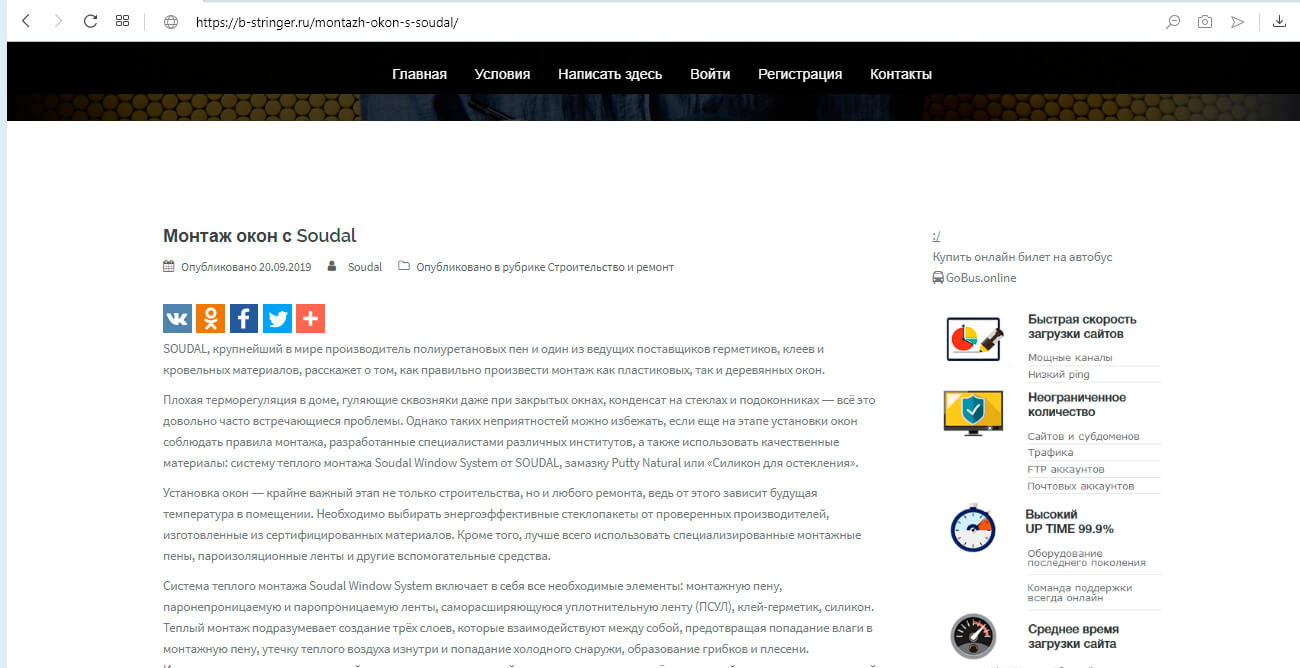Open the speed dial grid icon
The image size is (1300, 668).
point(122,21)
